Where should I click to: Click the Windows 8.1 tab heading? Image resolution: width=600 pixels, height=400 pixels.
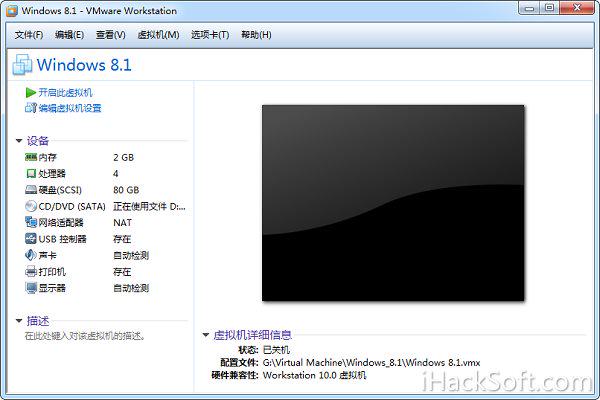pos(84,65)
